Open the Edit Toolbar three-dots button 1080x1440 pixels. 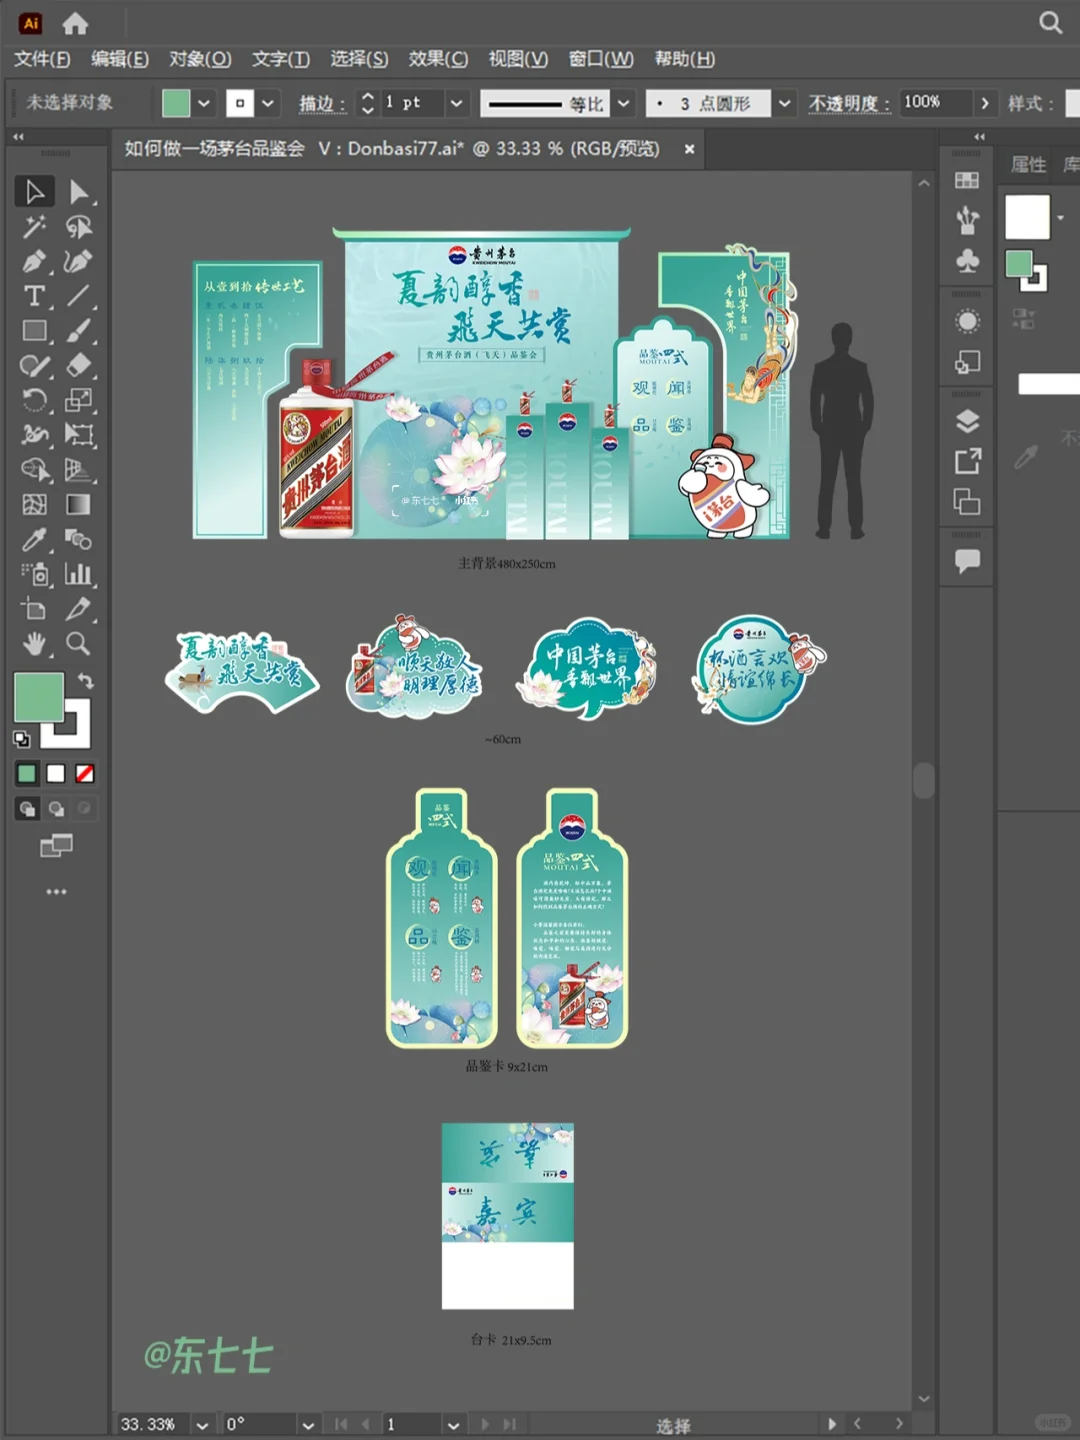coord(56,891)
